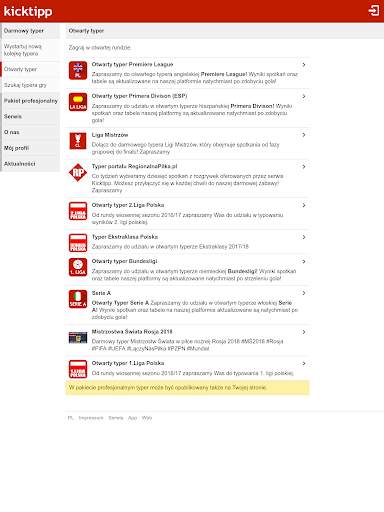Expand the Primera Division (ESP) chevron

(304, 96)
